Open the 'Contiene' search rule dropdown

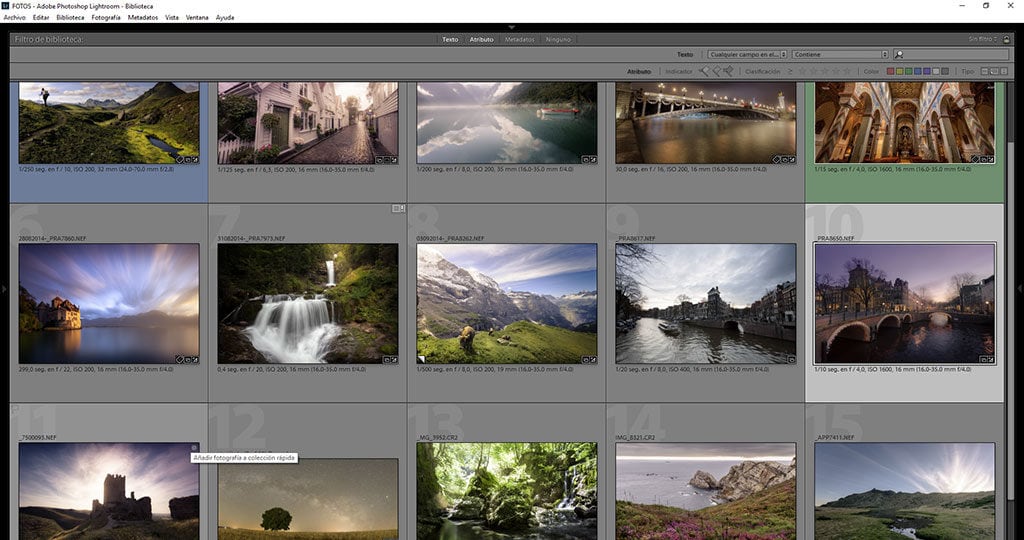(841, 55)
